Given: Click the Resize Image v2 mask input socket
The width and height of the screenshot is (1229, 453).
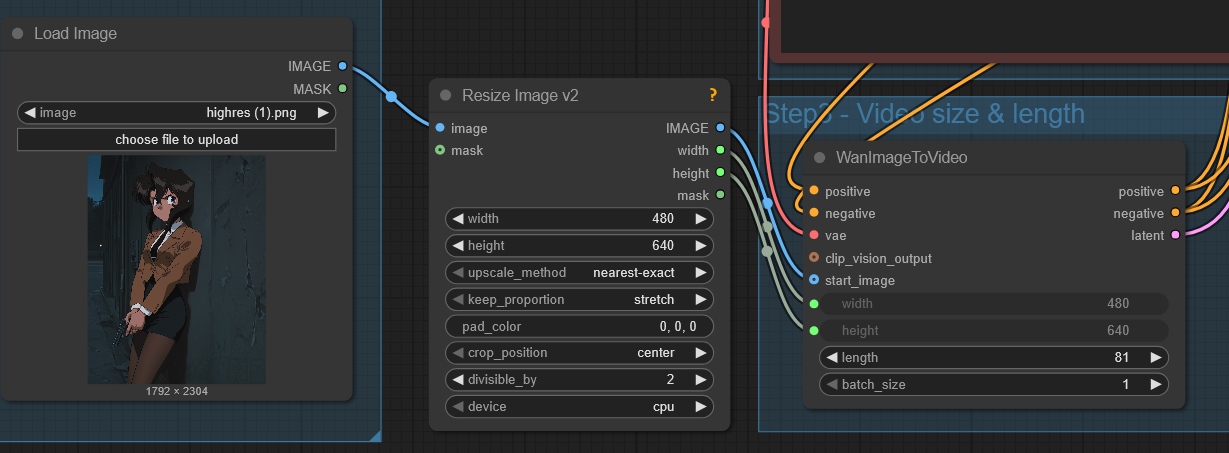Looking at the screenshot, I should click(440, 150).
